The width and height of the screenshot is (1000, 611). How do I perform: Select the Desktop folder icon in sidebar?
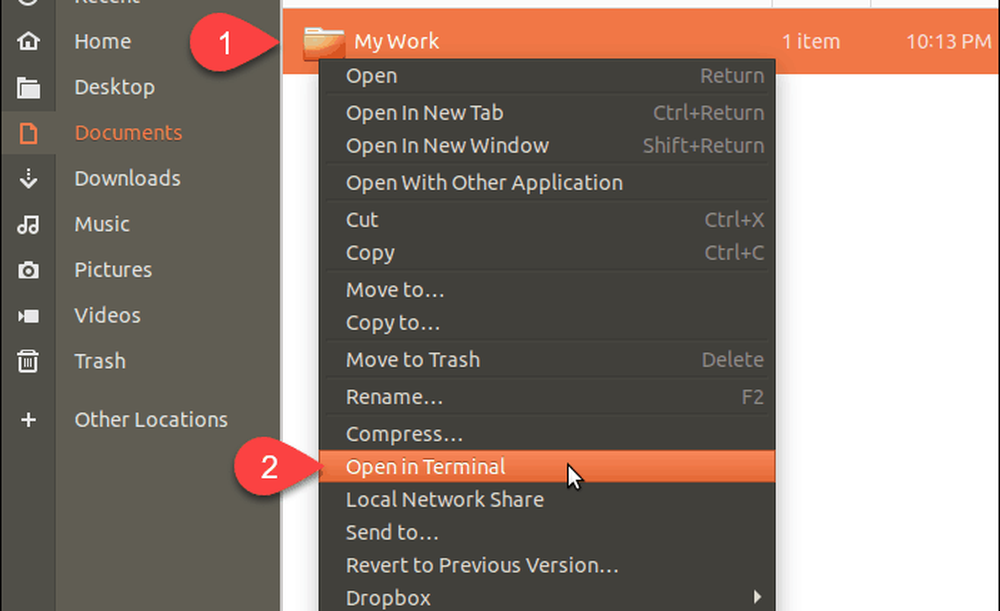click(x=29, y=87)
